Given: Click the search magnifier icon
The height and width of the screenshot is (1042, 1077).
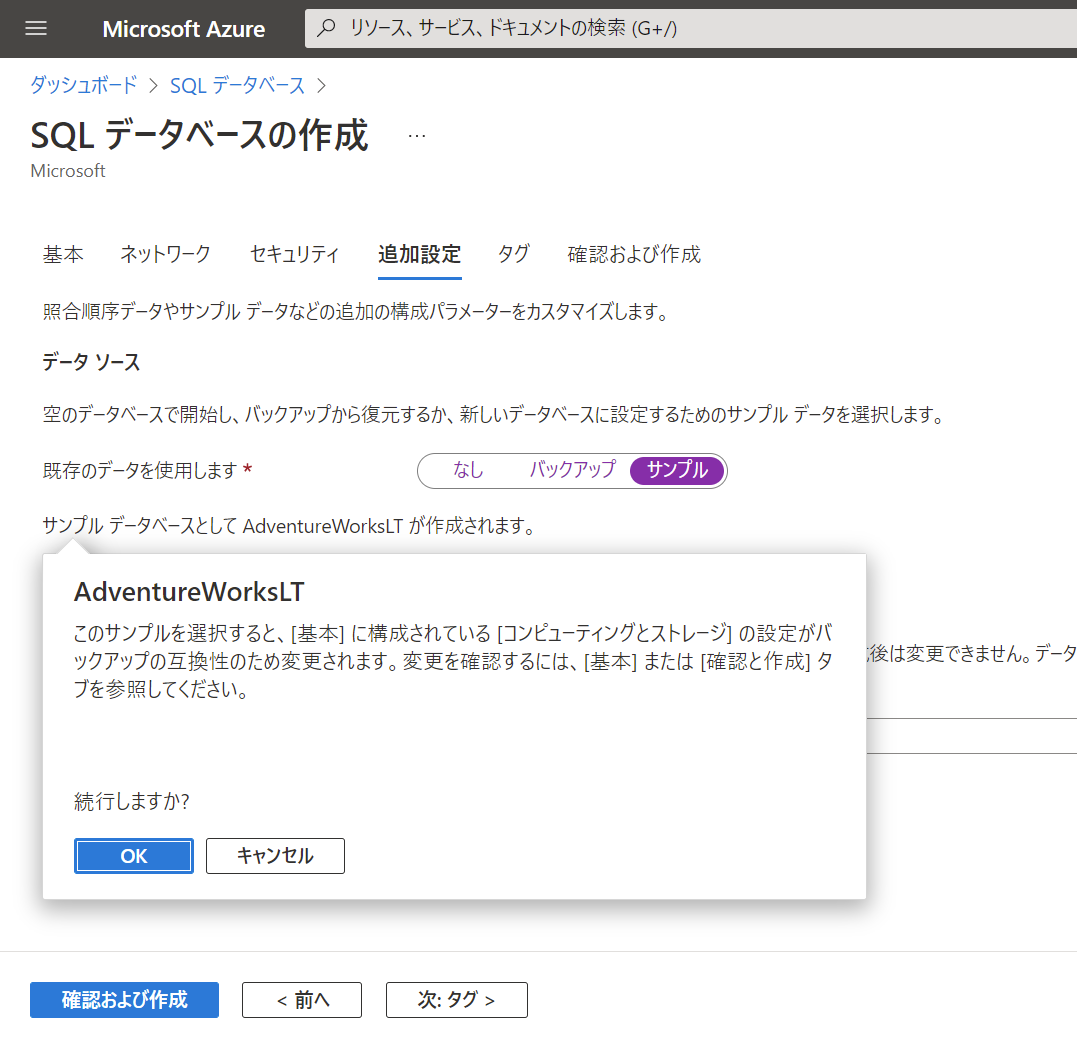Looking at the screenshot, I should pos(327,28).
